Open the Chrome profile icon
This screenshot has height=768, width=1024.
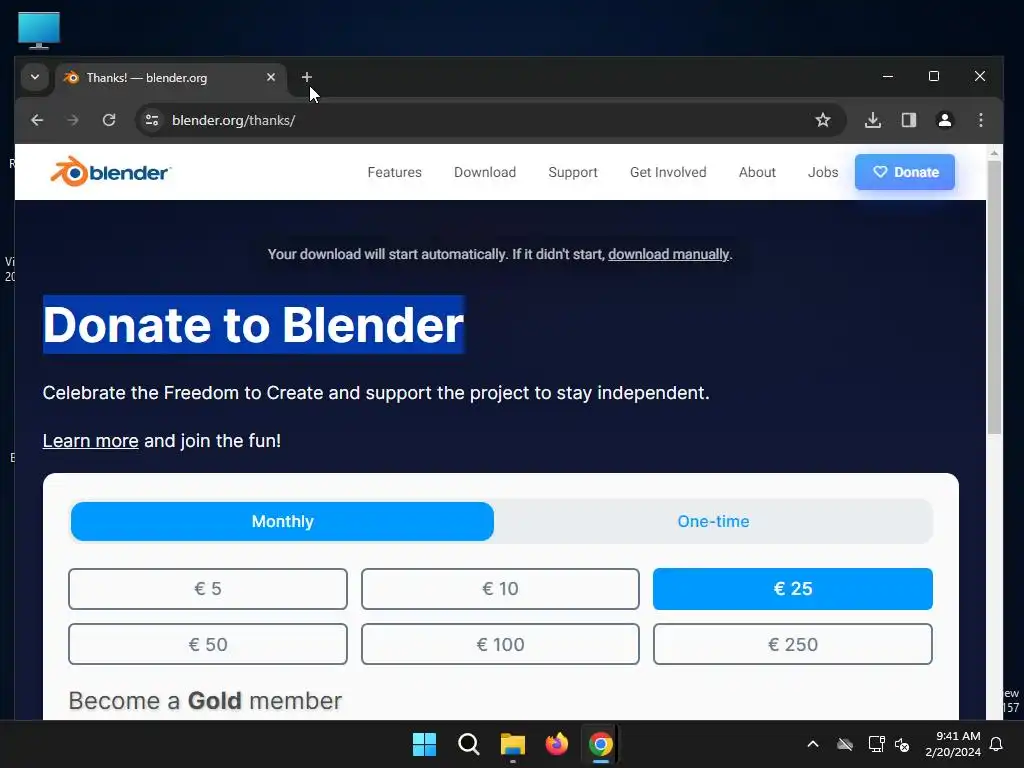pyautogui.click(x=944, y=120)
